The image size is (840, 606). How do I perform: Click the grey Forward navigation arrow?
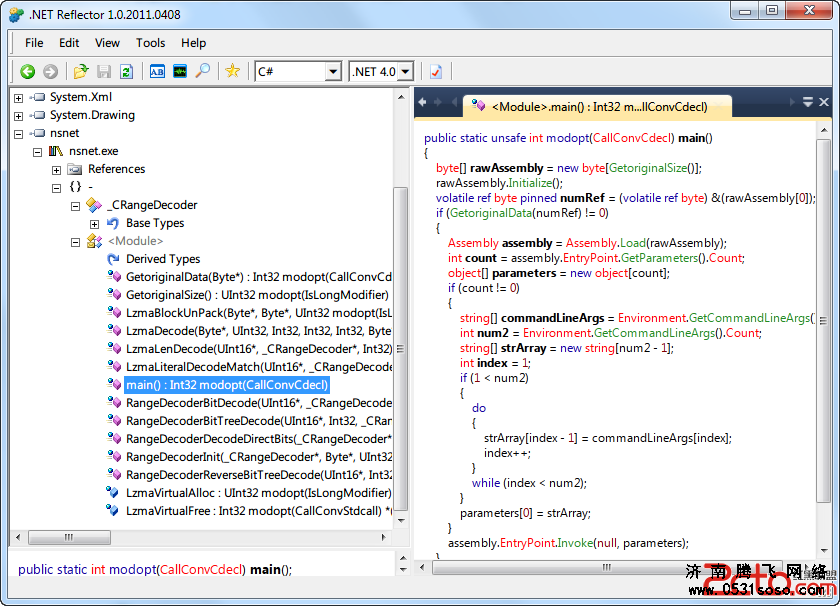[x=50, y=71]
